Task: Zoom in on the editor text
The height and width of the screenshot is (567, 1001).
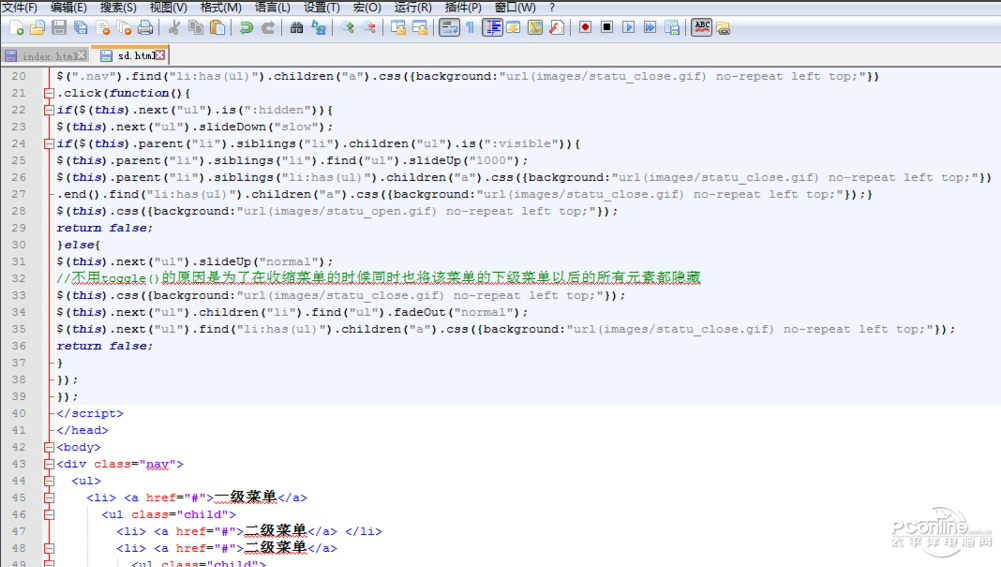Action: pyautogui.click(x=347, y=27)
